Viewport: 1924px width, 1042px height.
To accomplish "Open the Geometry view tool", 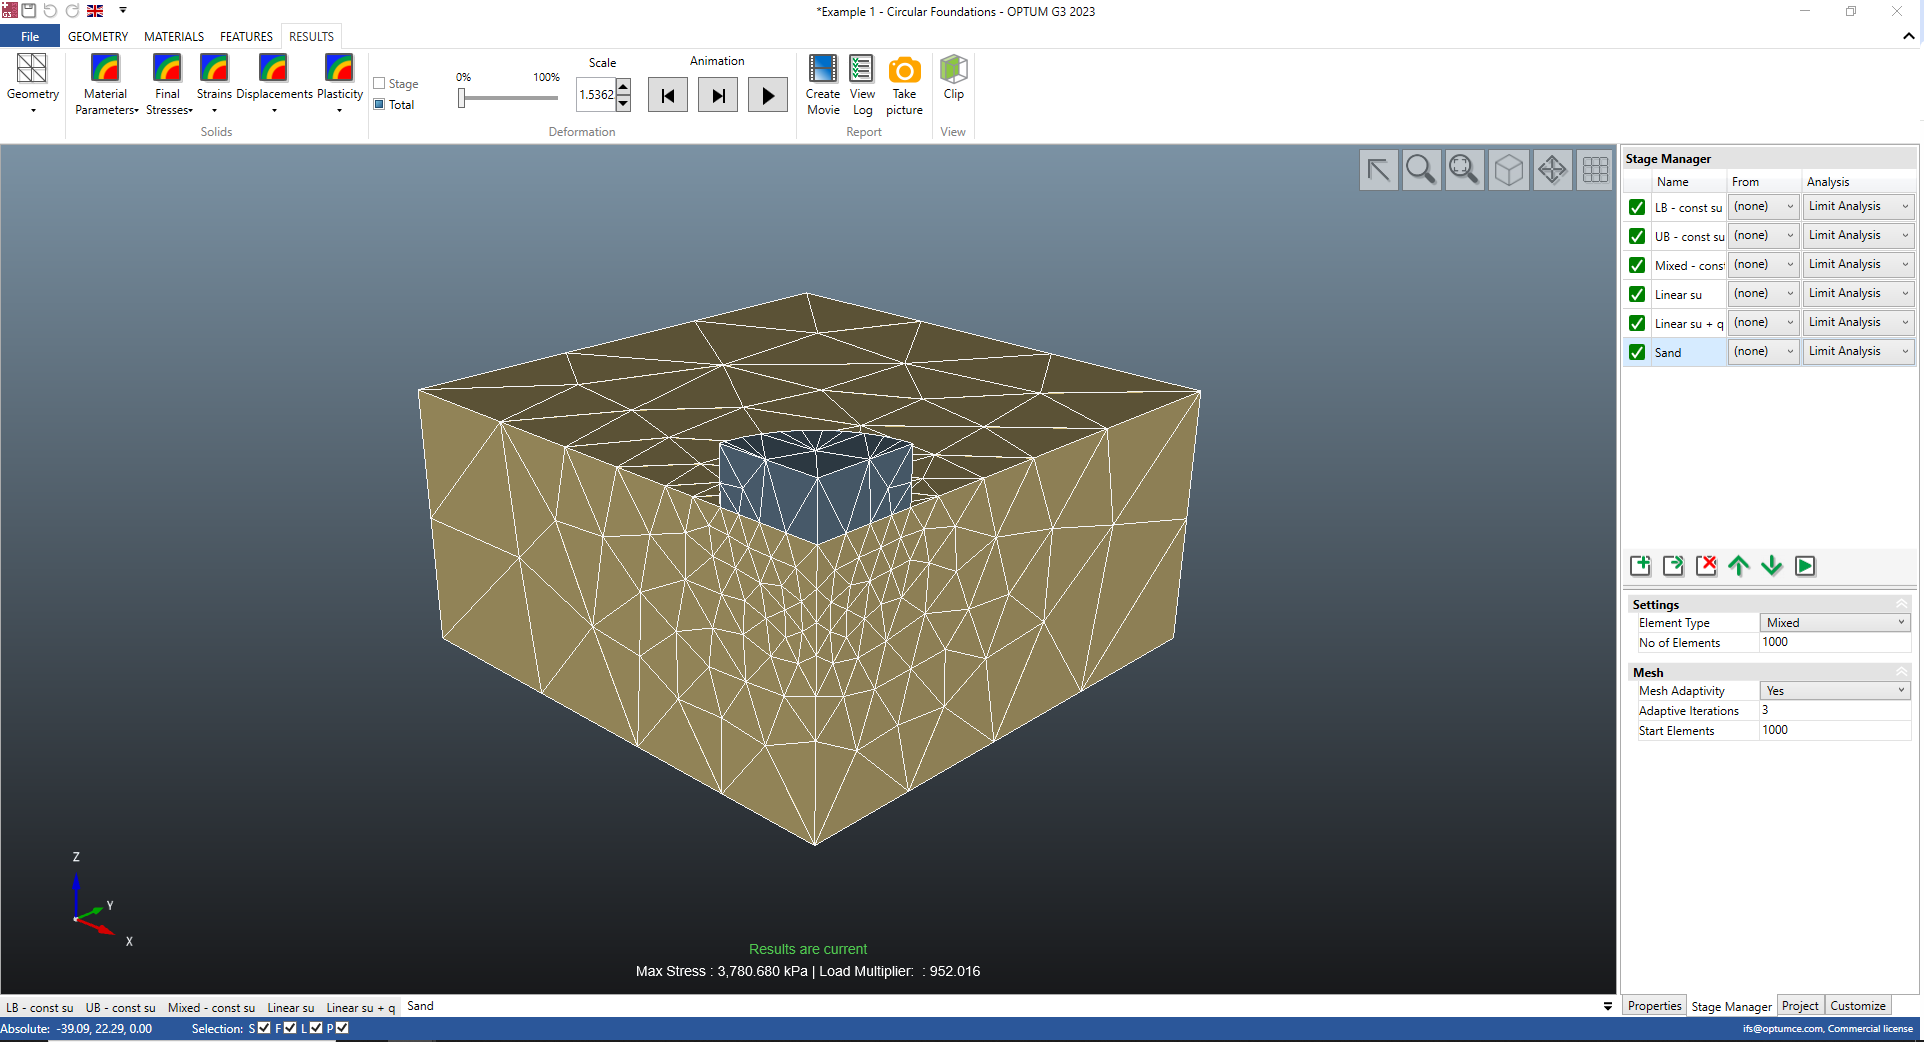I will point(32,83).
